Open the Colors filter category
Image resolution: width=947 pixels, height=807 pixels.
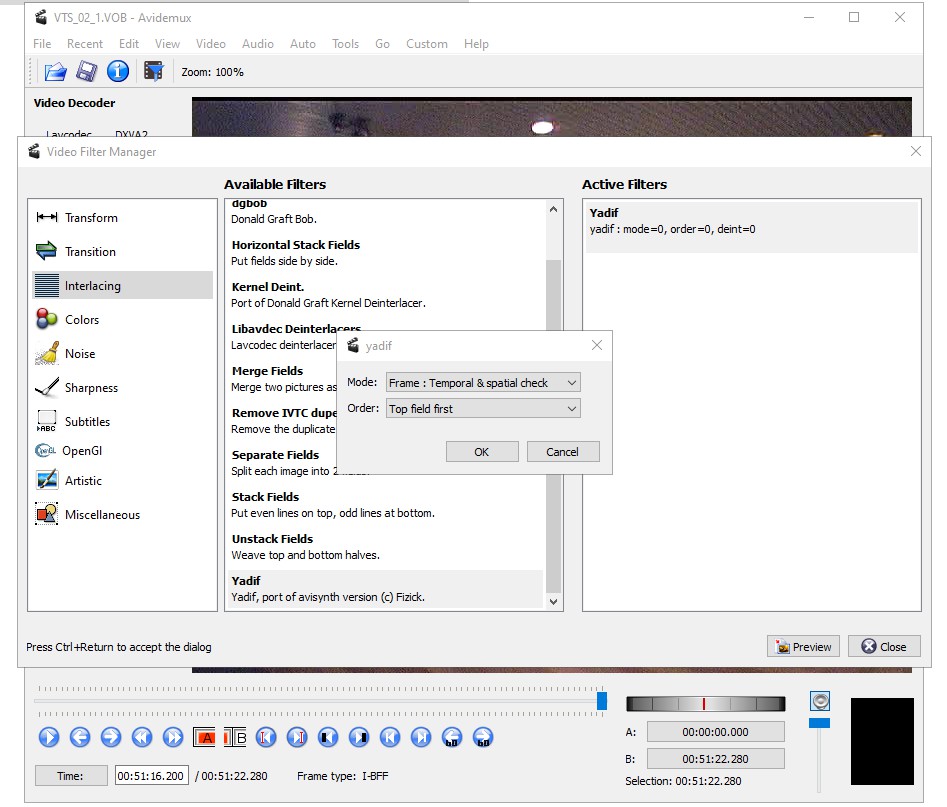coord(123,320)
